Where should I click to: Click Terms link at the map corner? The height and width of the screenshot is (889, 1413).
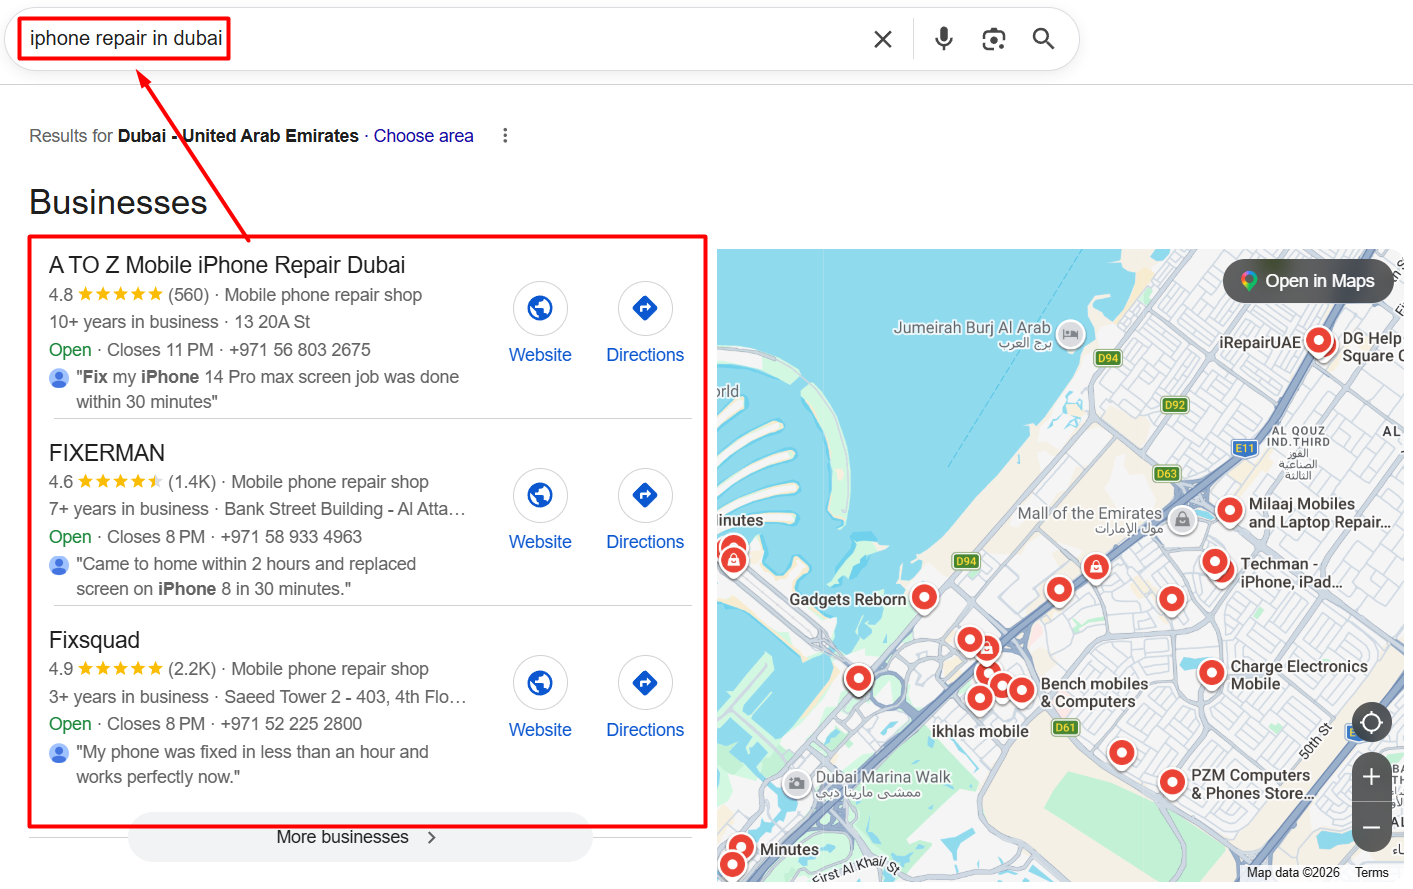[x=1372, y=873]
